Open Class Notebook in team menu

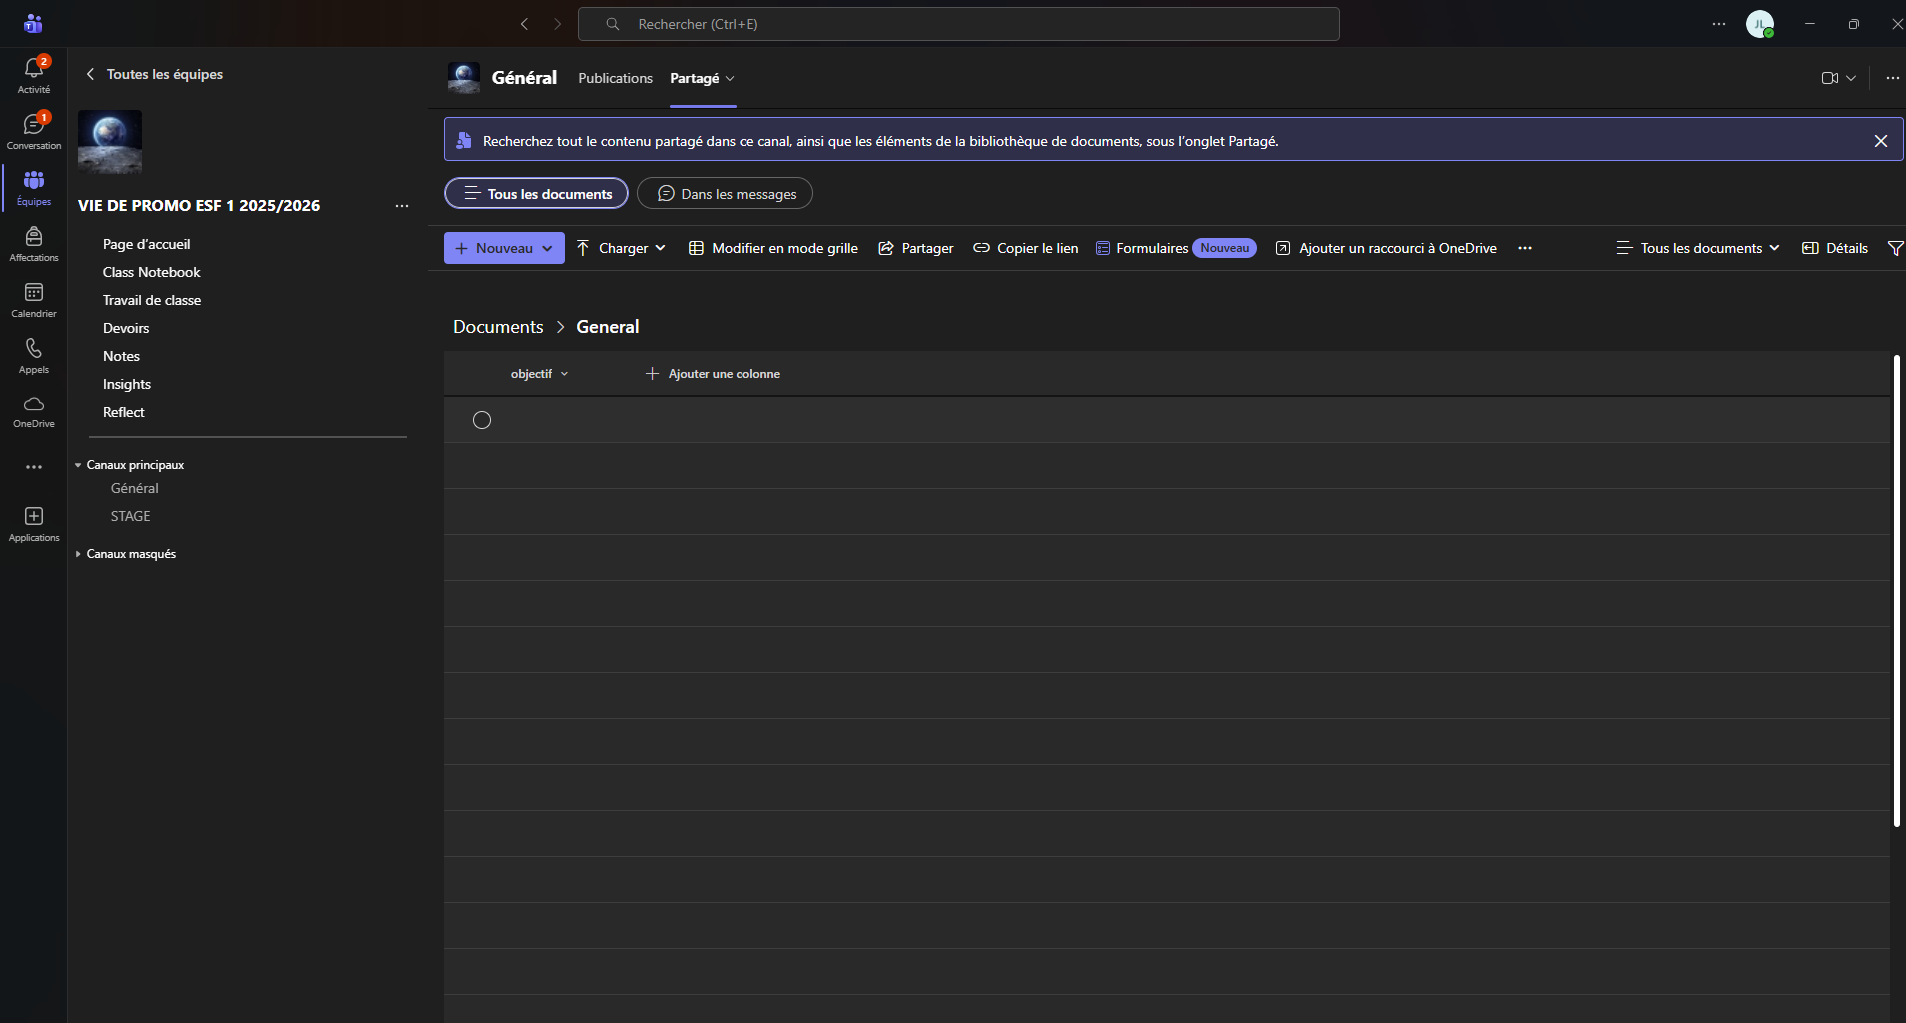point(151,272)
